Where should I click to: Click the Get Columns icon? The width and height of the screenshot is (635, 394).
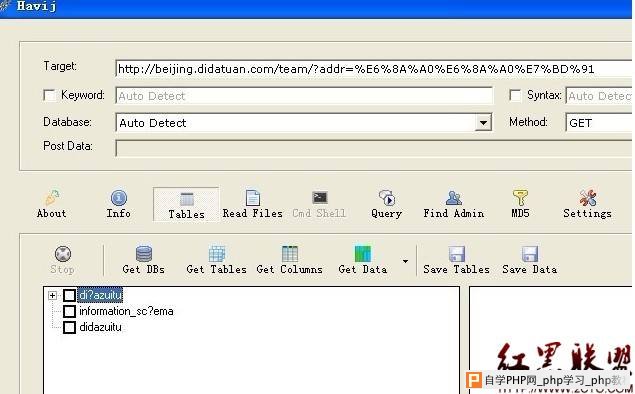tap(290, 253)
